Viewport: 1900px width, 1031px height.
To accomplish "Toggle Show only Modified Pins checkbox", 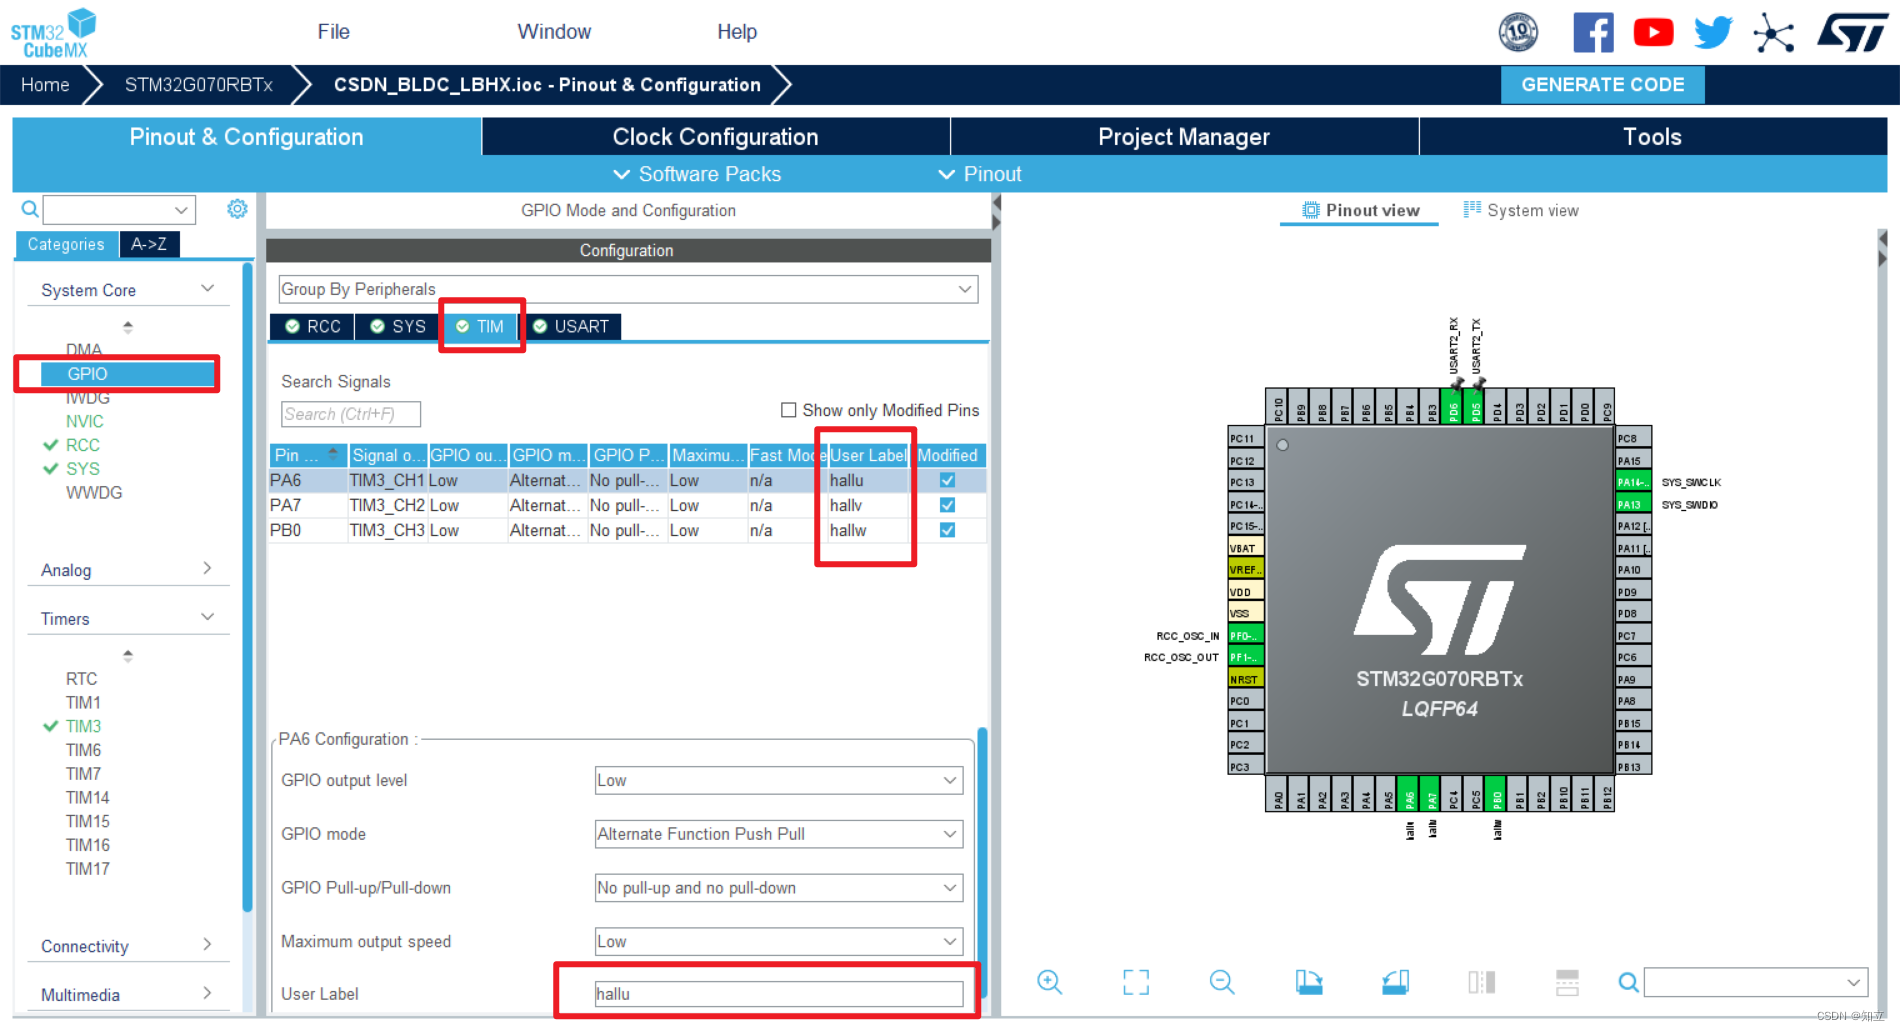I will pyautogui.click(x=789, y=410).
